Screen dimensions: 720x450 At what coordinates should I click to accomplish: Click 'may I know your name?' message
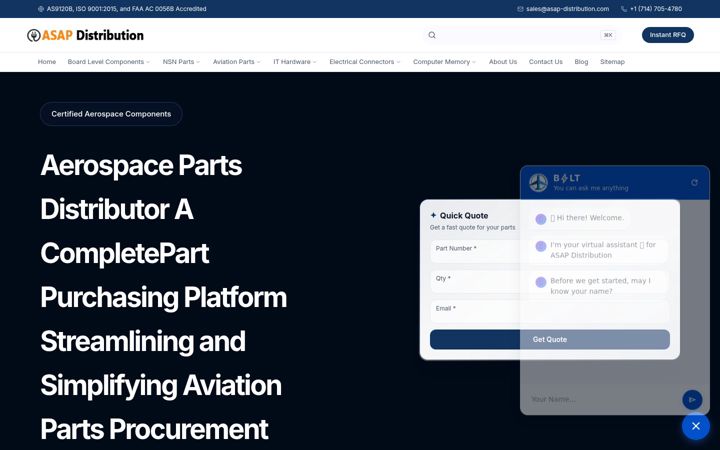coord(600,286)
